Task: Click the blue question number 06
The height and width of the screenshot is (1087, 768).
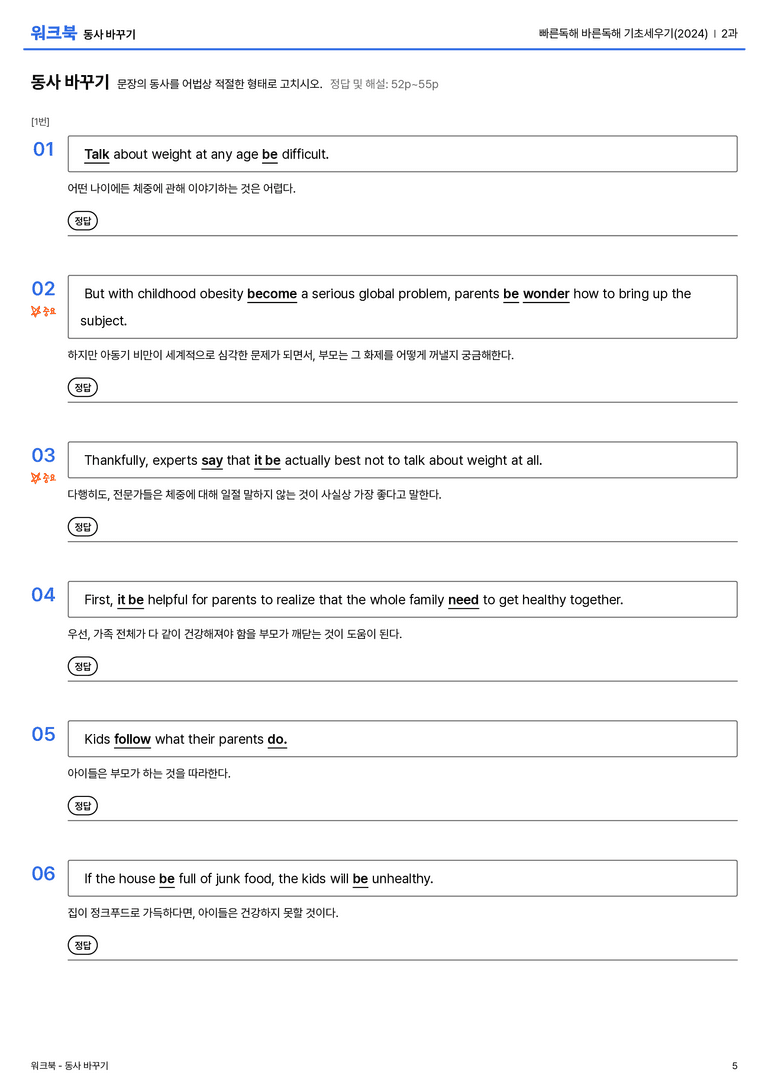Action: coord(44,873)
